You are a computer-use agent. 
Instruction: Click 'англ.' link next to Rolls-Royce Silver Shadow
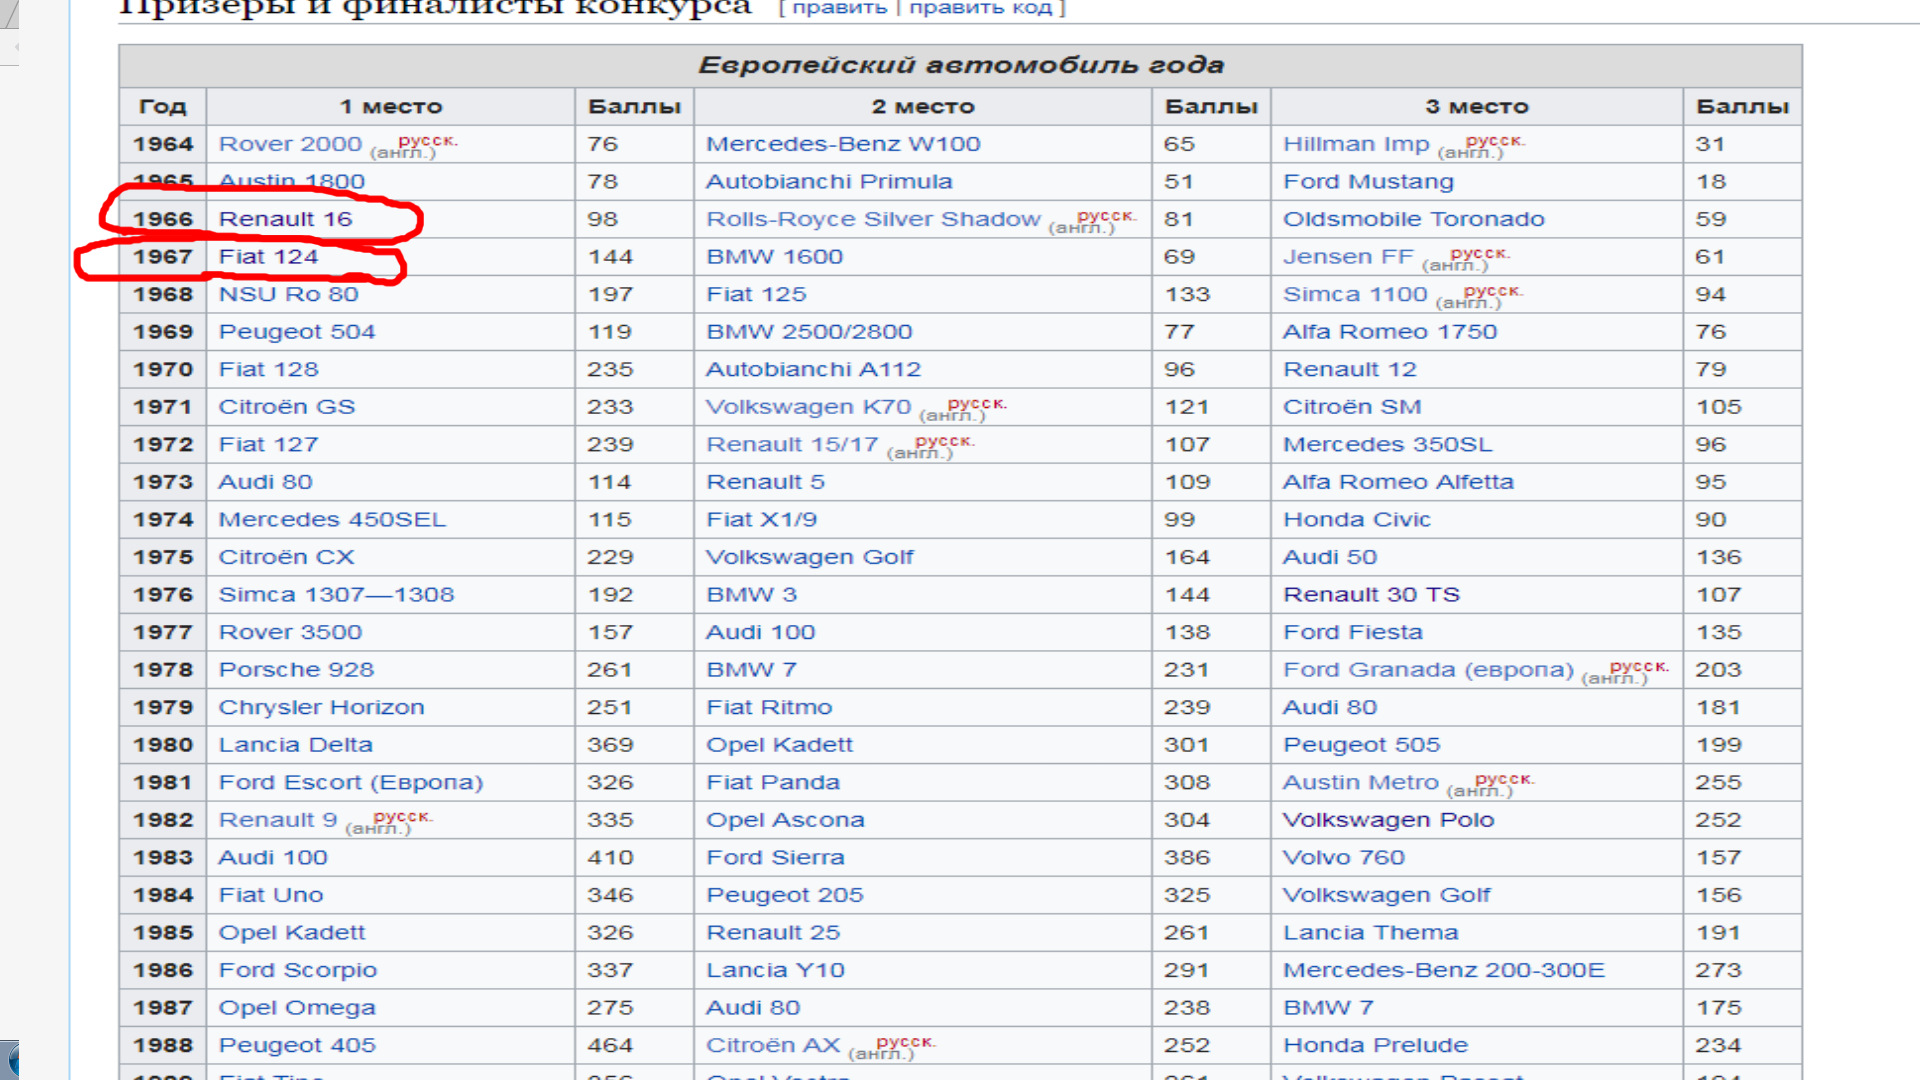coord(1081,229)
